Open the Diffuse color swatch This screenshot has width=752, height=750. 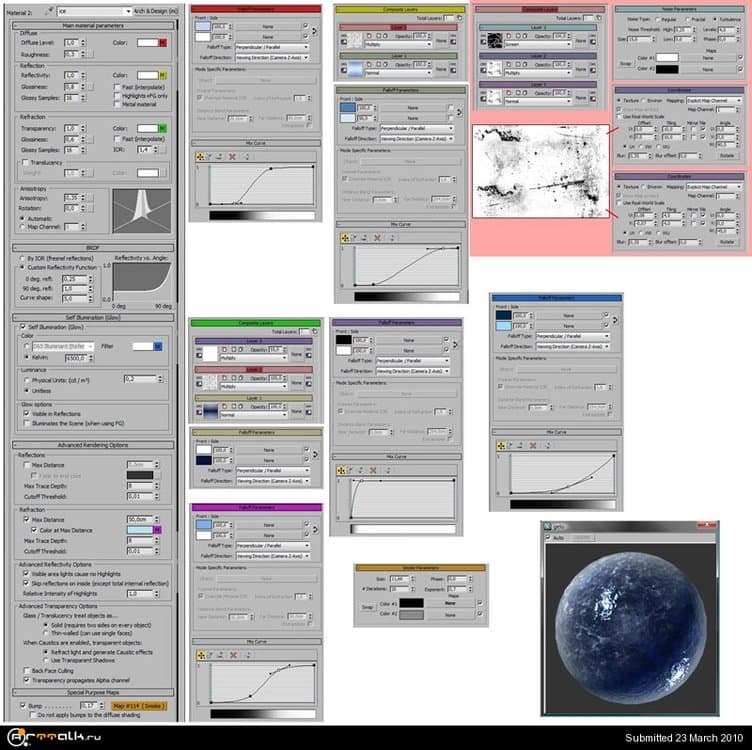[148, 43]
